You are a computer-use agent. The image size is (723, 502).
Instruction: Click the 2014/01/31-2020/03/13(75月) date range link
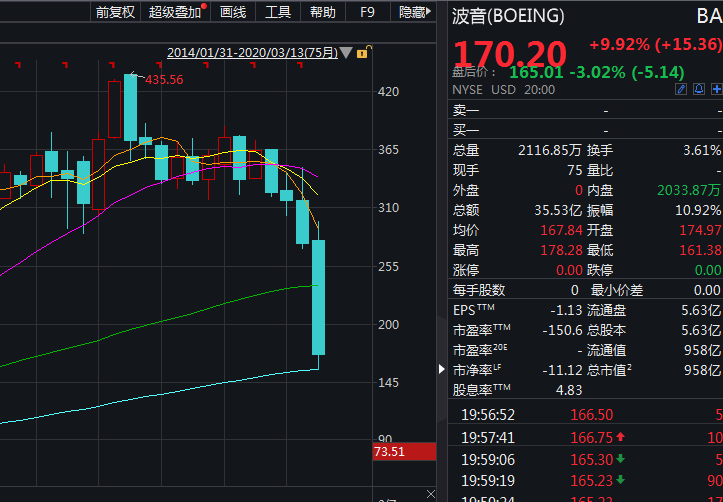[x=252, y=53]
